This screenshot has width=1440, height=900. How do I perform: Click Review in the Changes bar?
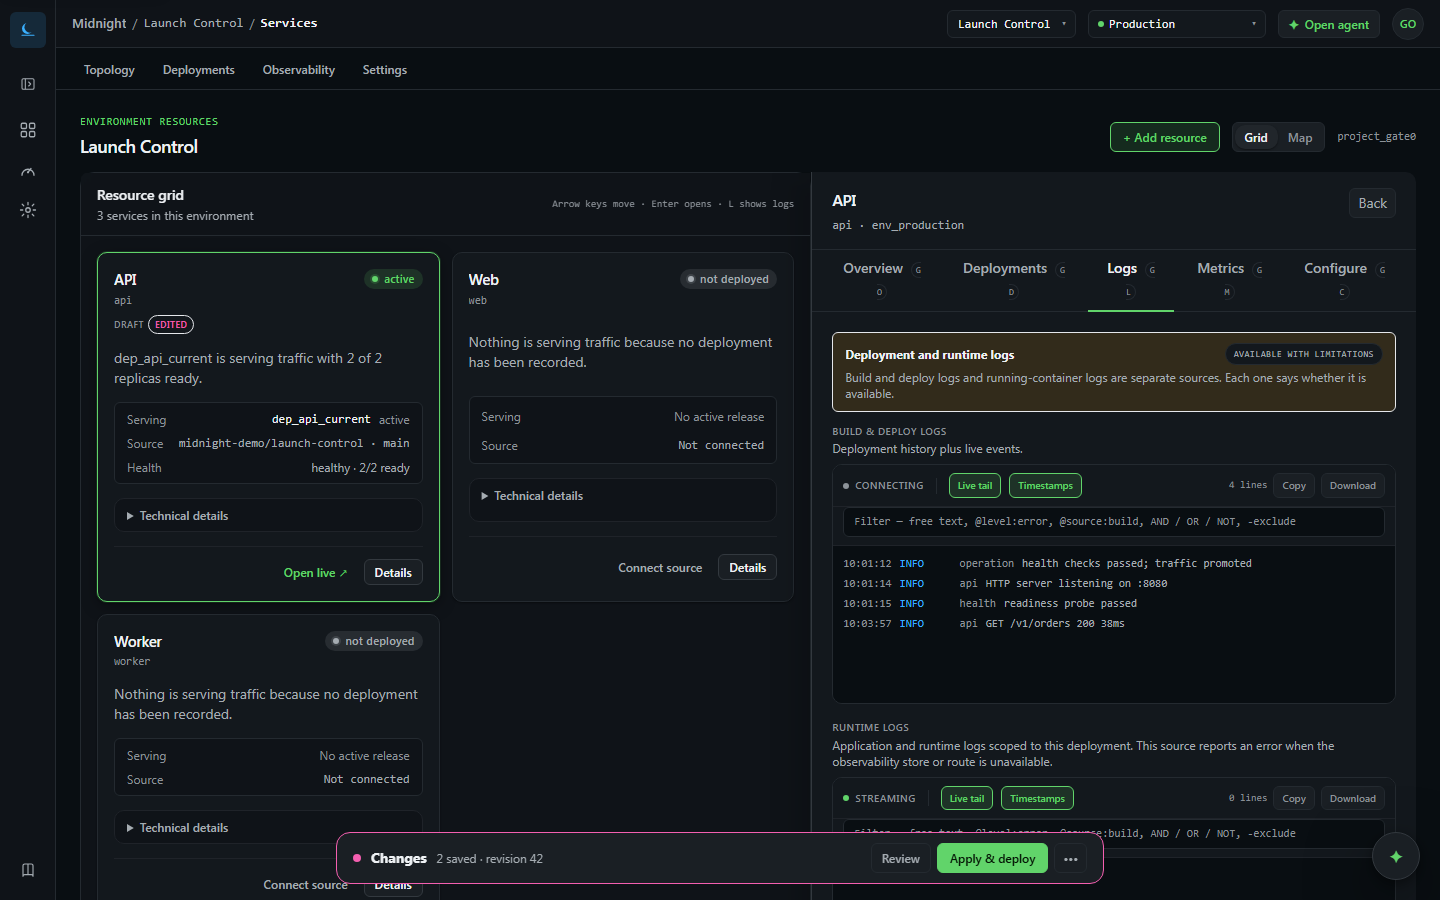coord(901,859)
